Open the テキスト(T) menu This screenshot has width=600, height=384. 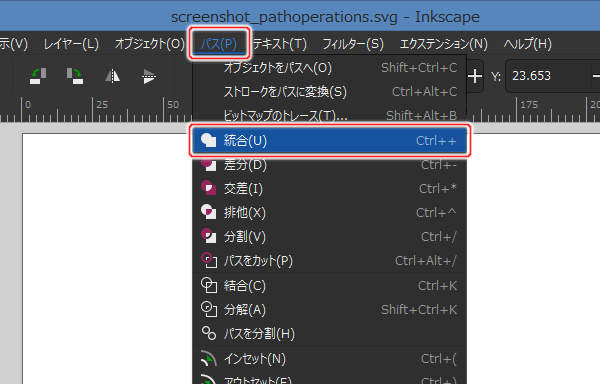pos(279,44)
